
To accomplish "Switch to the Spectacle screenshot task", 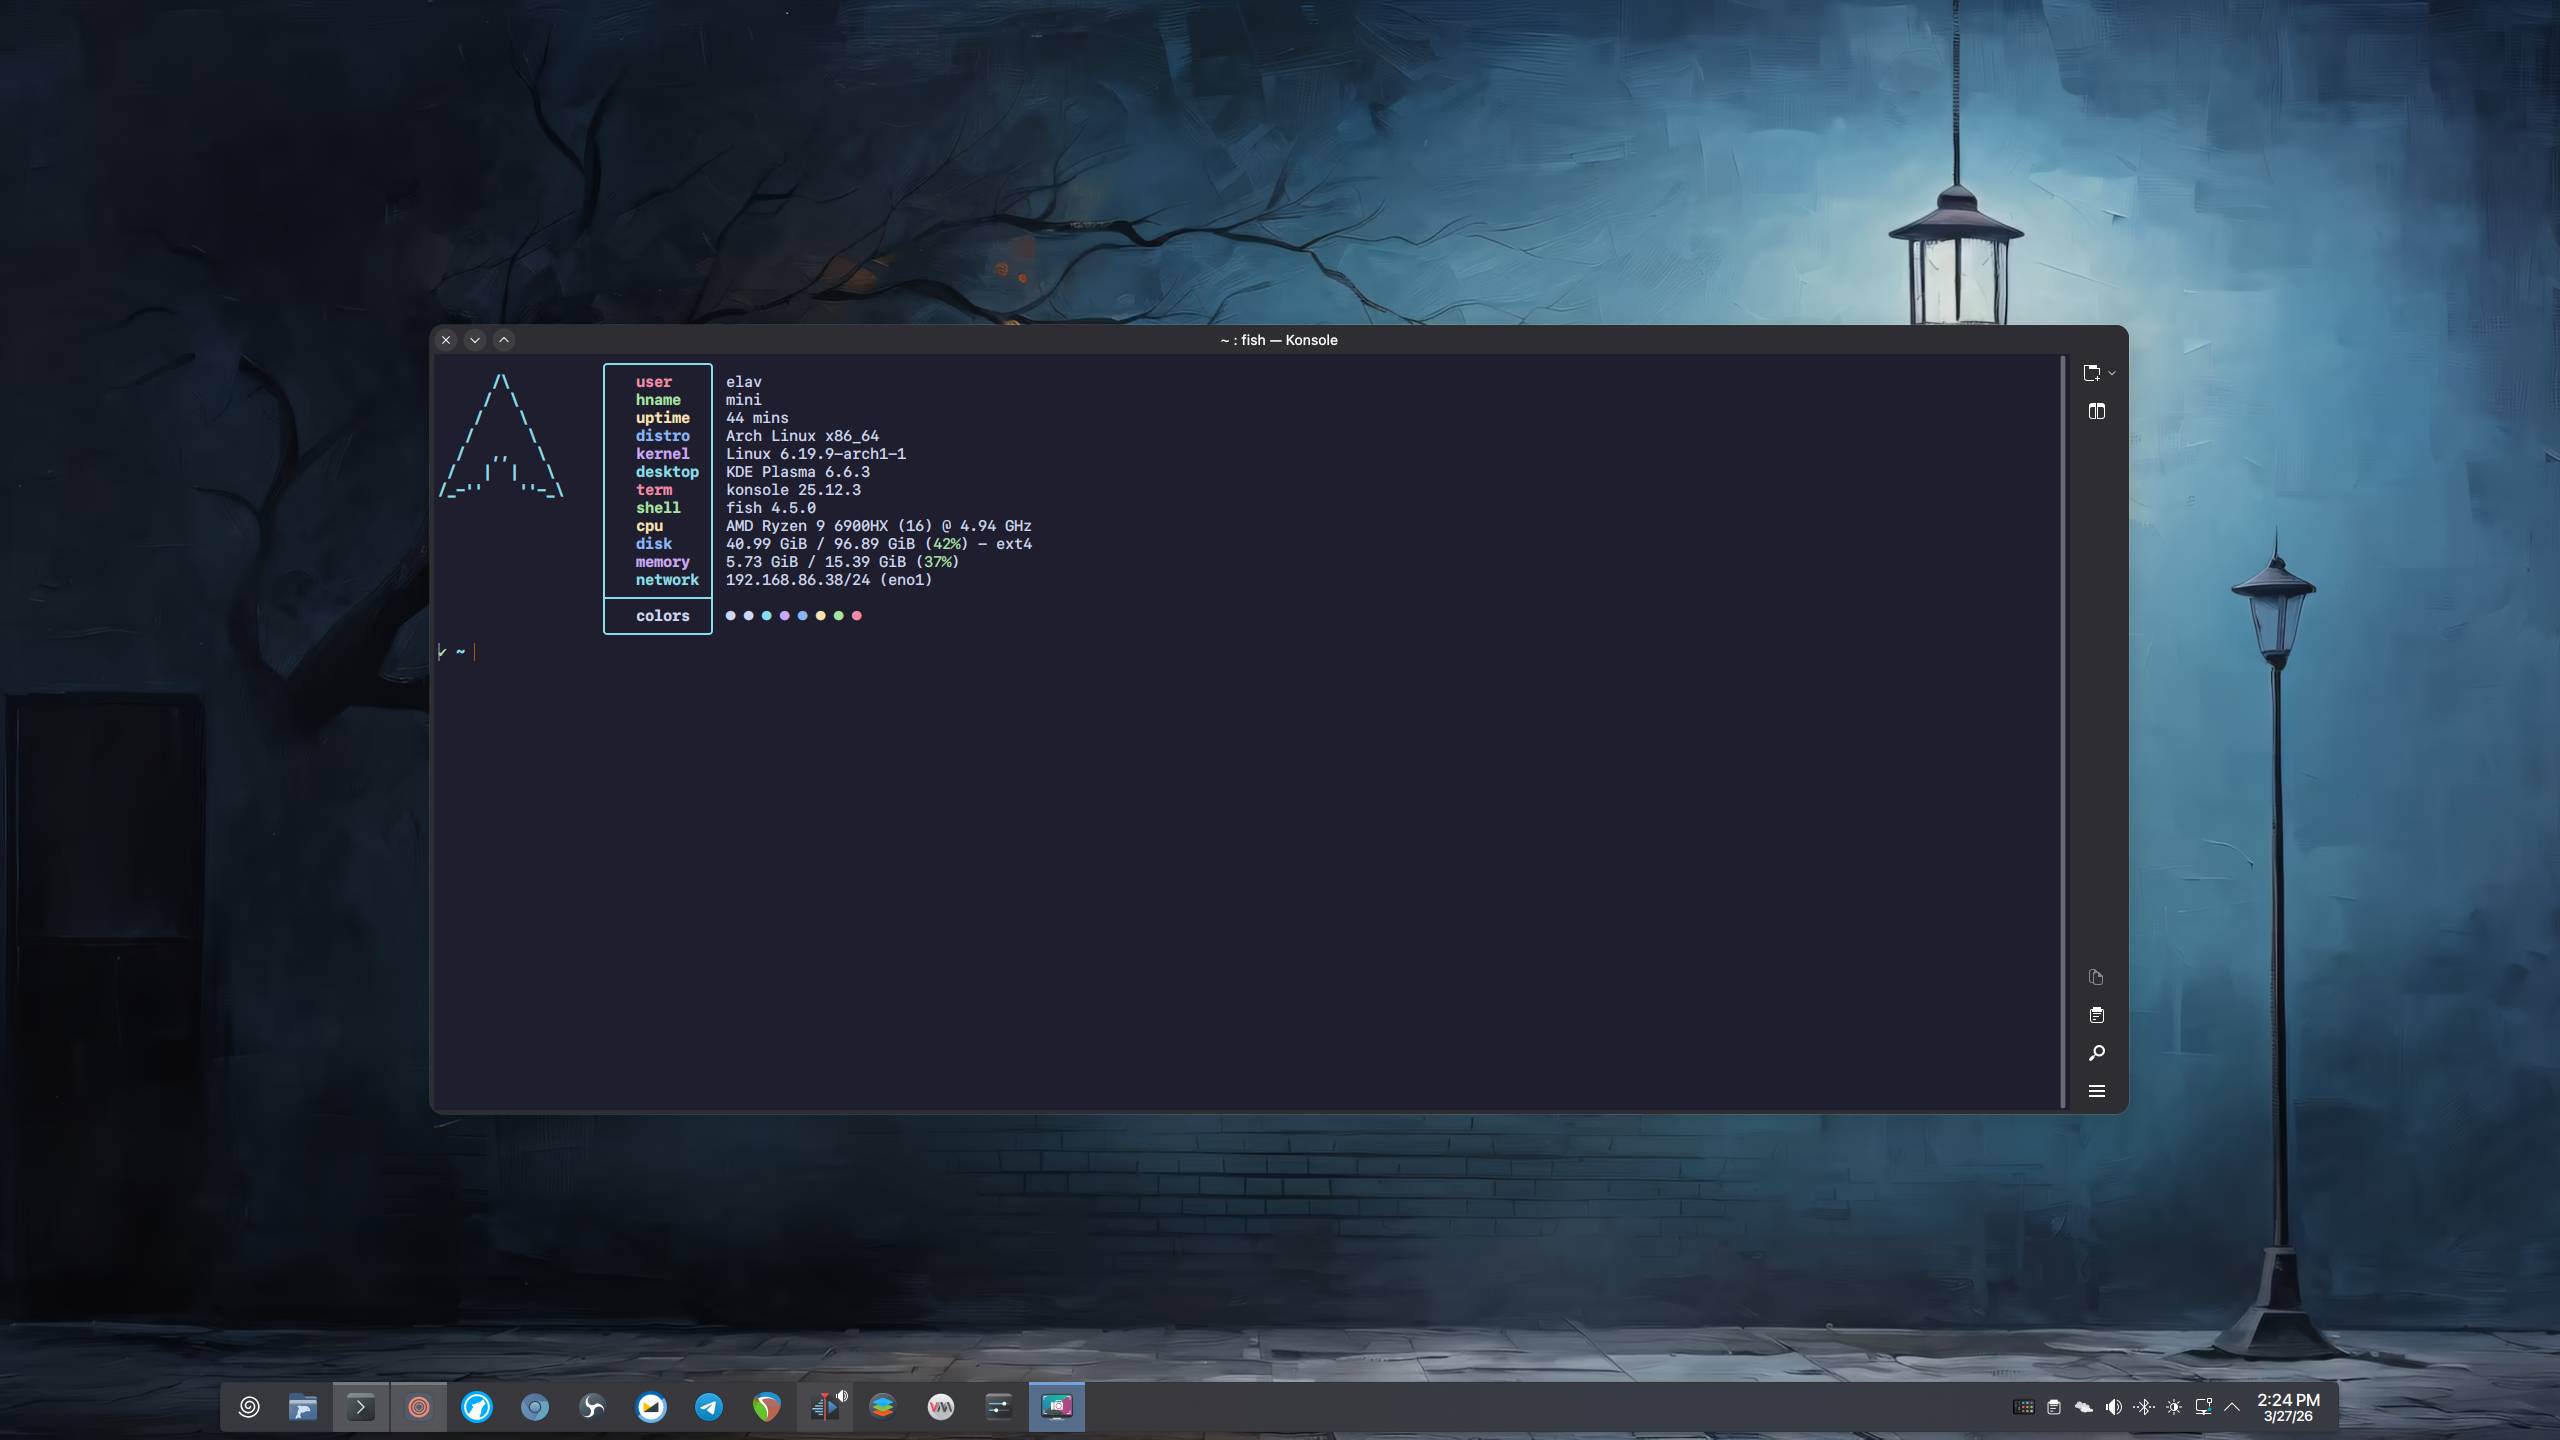I will [1056, 1407].
